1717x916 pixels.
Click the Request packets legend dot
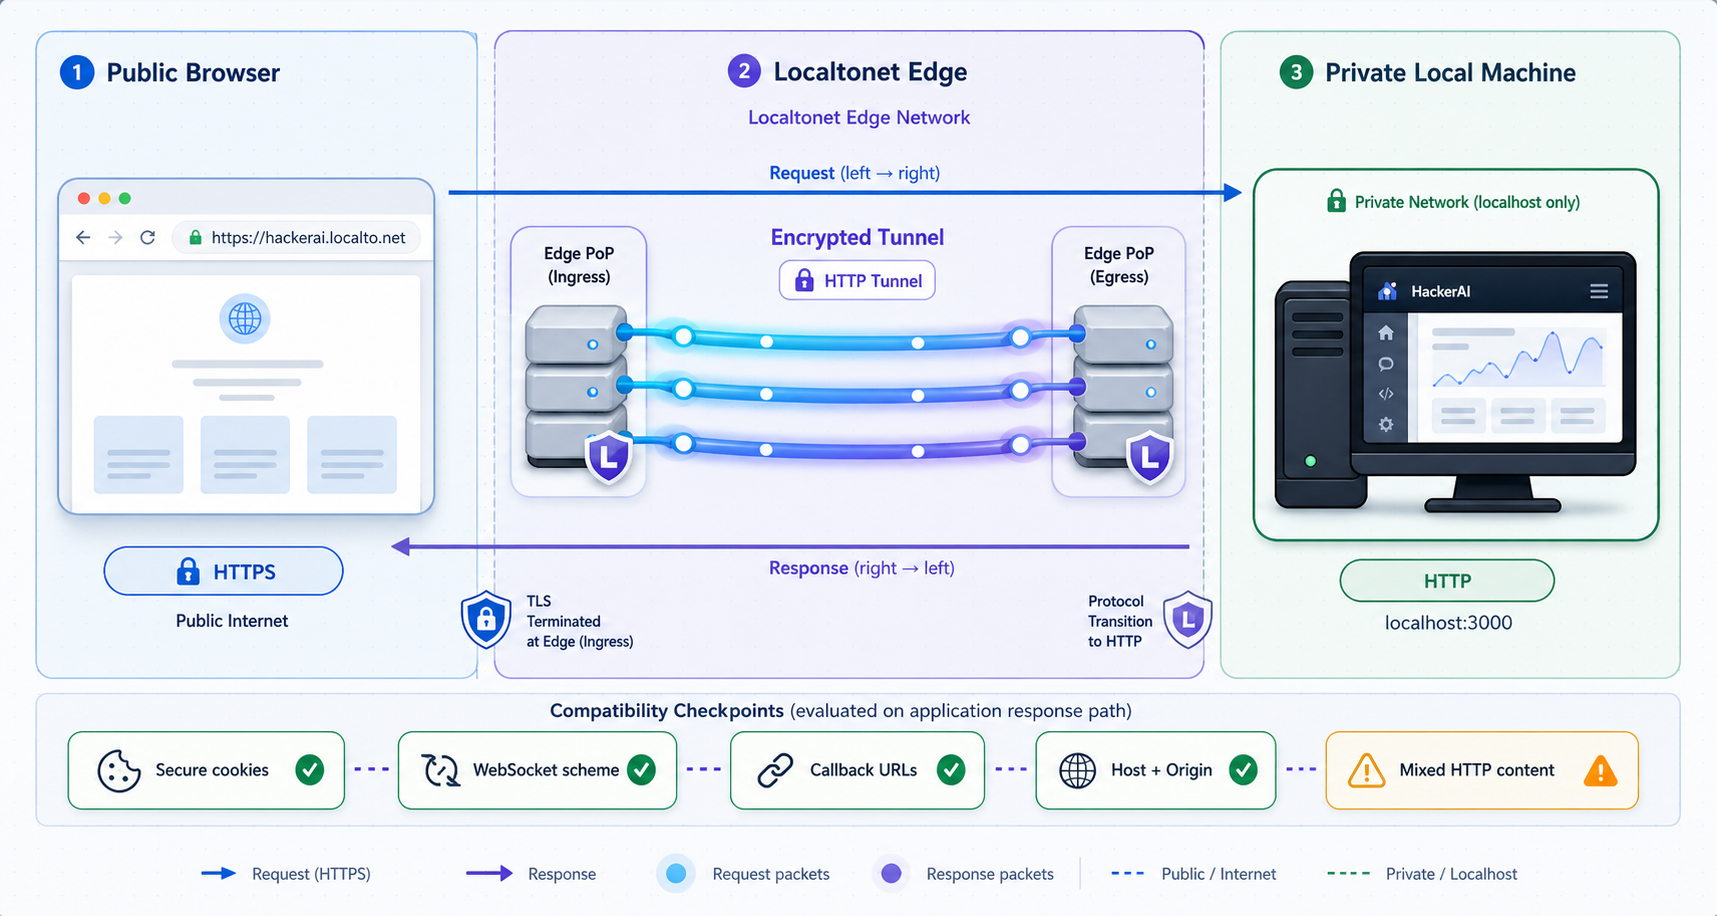(x=676, y=874)
